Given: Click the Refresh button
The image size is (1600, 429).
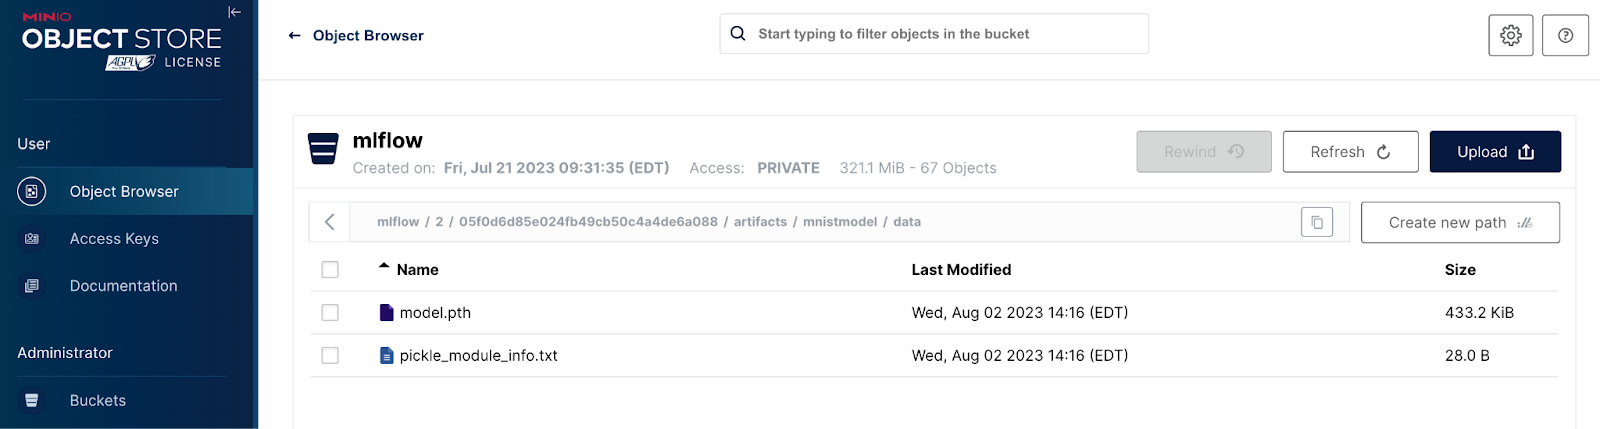Looking at the screenshot, I should point(1350,152).
